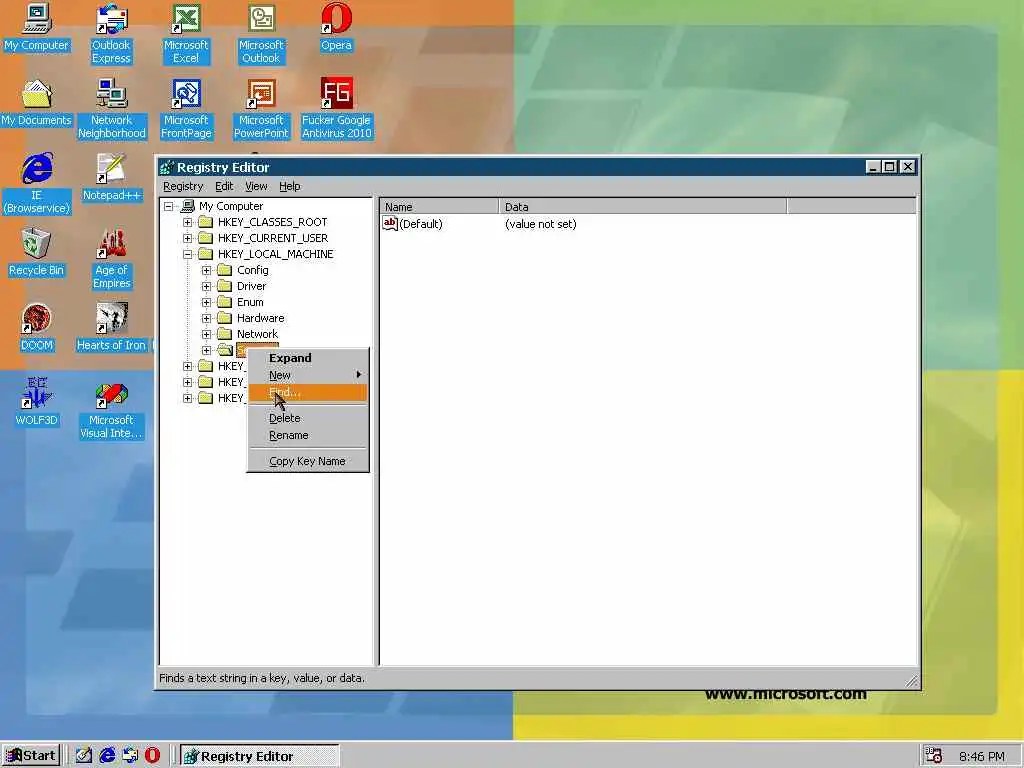This screenshot has height=768, width=1024.
Task: Click the Start button
Action: coord(31,756)
